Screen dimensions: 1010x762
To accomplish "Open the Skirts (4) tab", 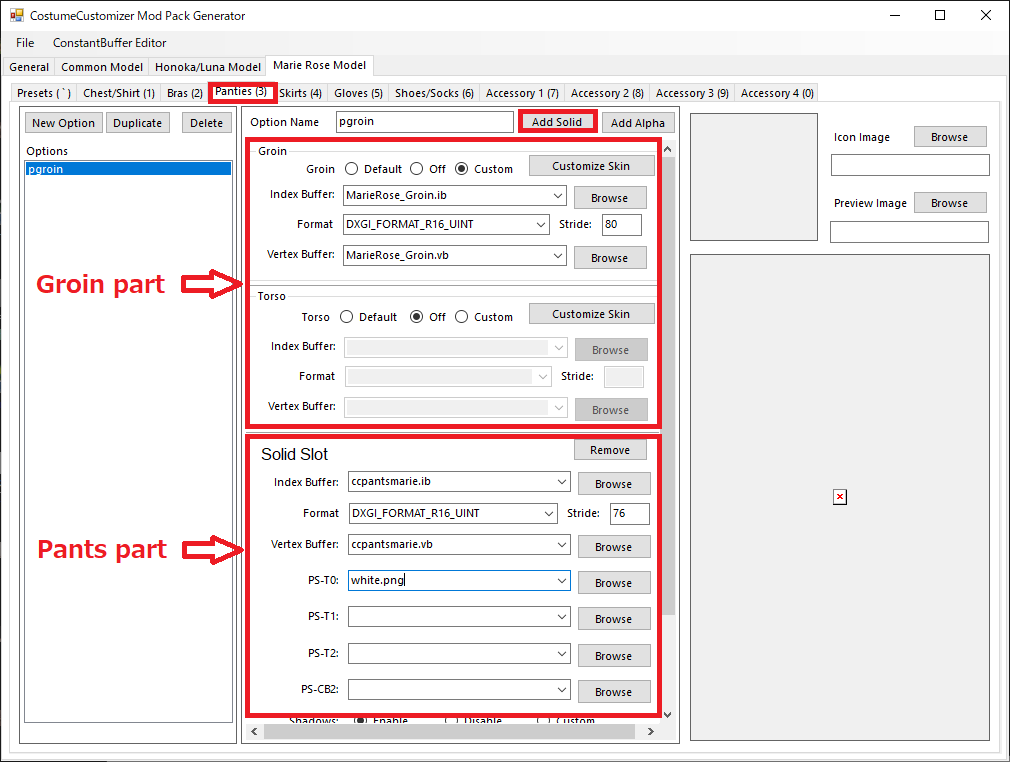I will click(300, 93).
